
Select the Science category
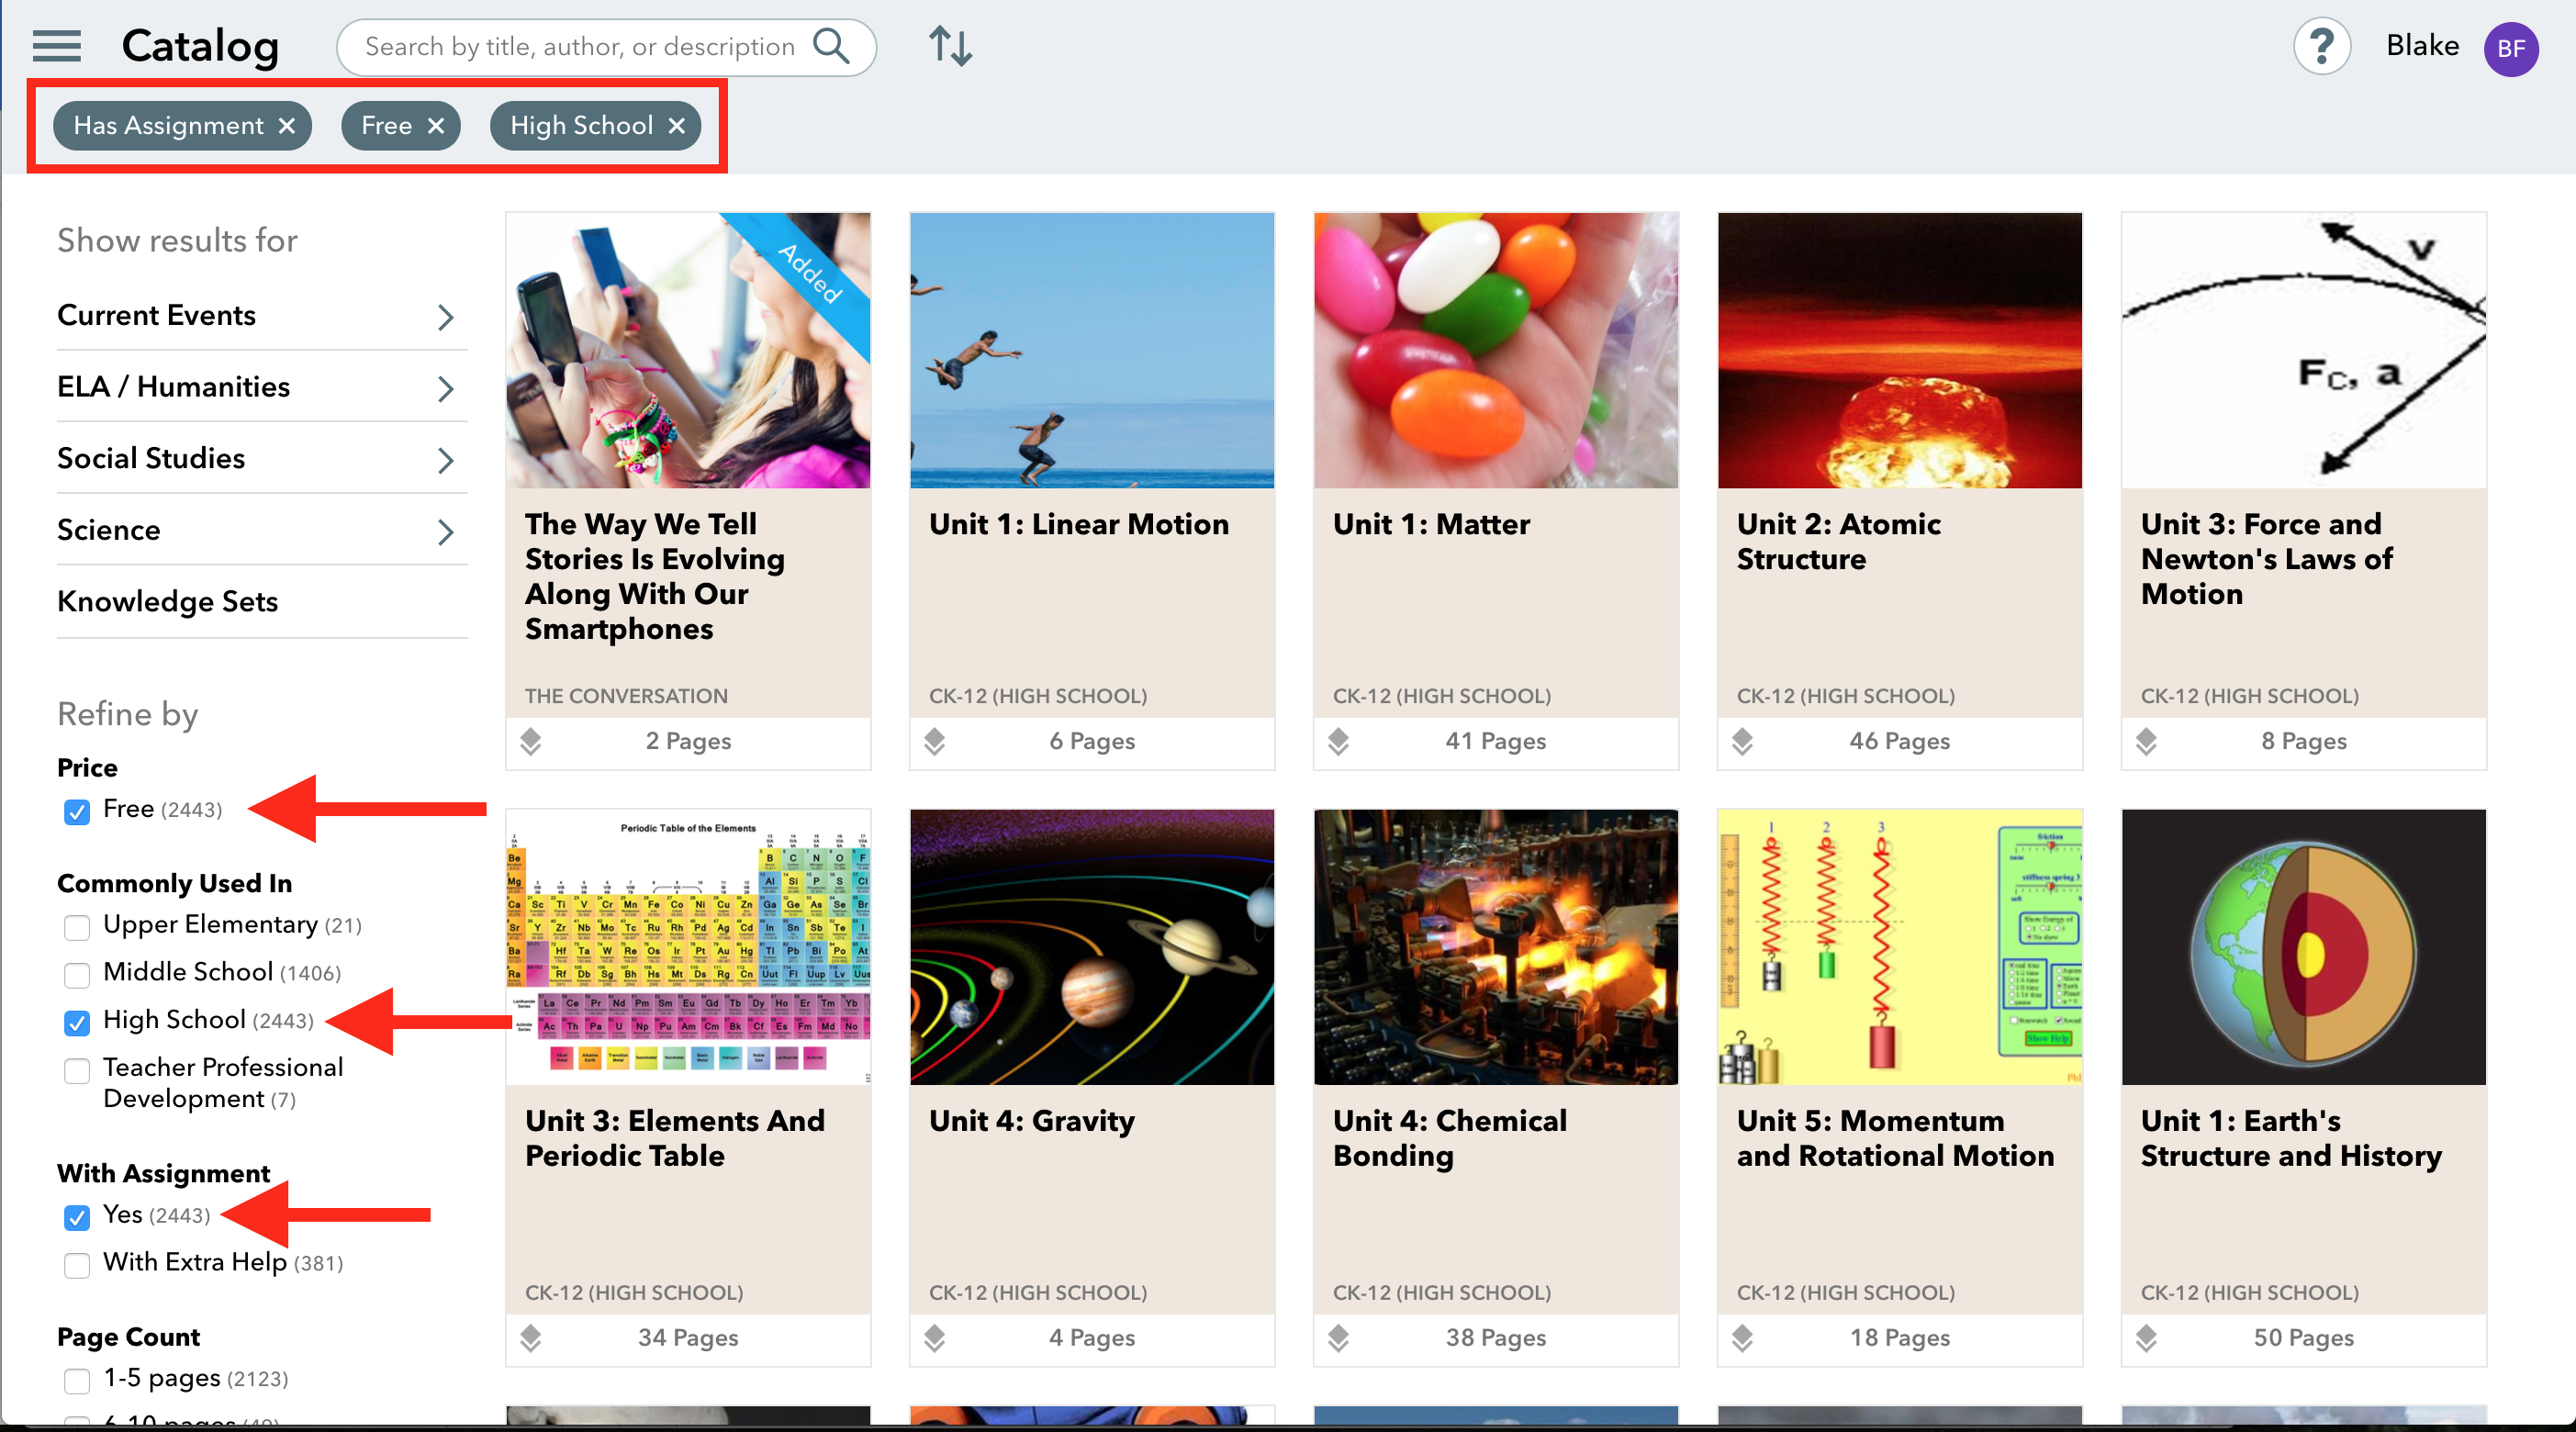[x=109, y=530]
